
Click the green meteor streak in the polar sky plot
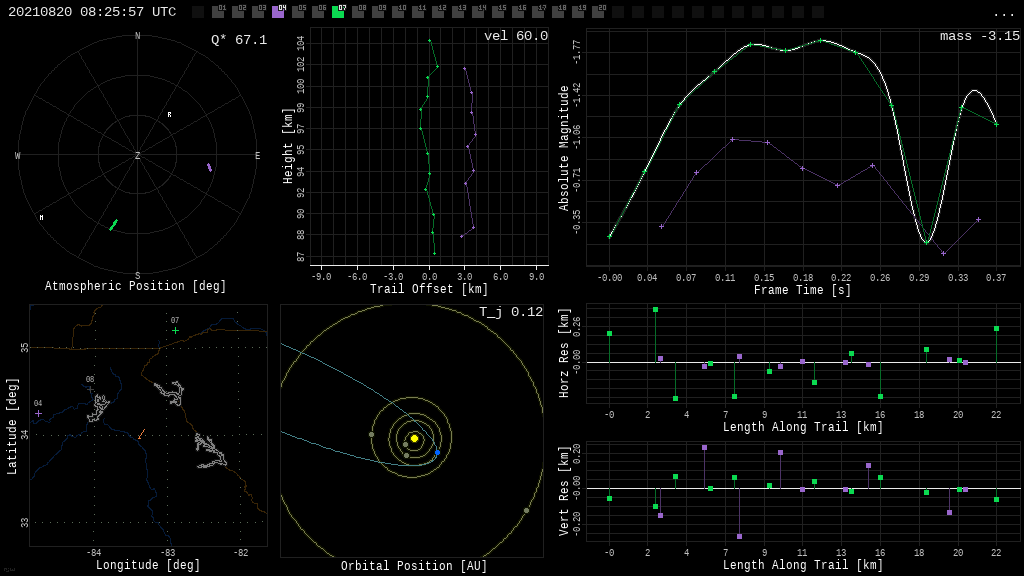pos(113,225)
